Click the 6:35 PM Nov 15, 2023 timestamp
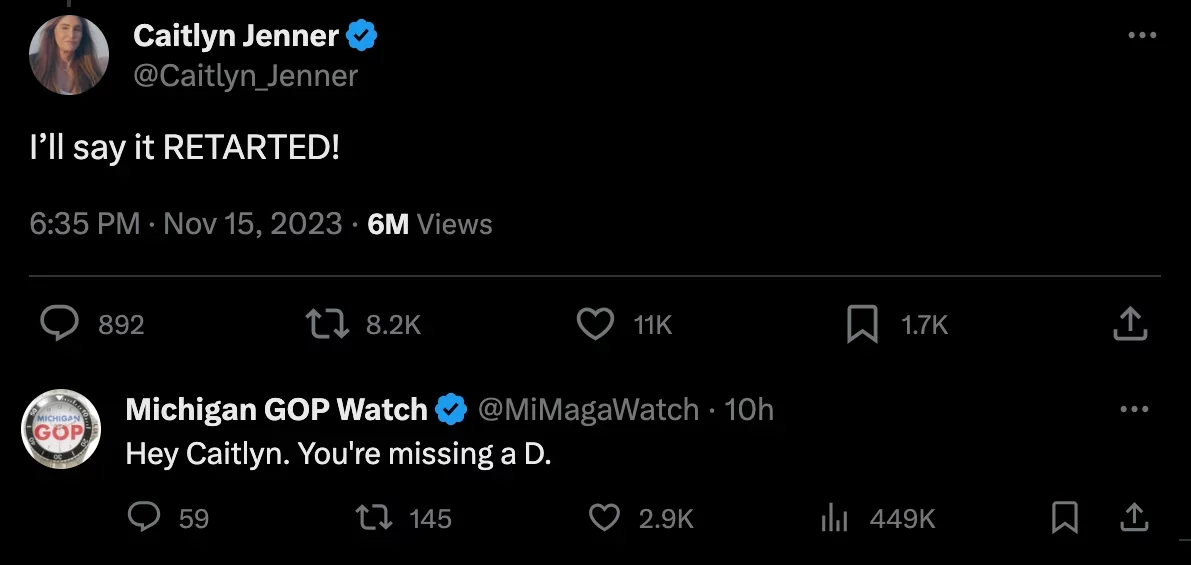 point(186,223)
